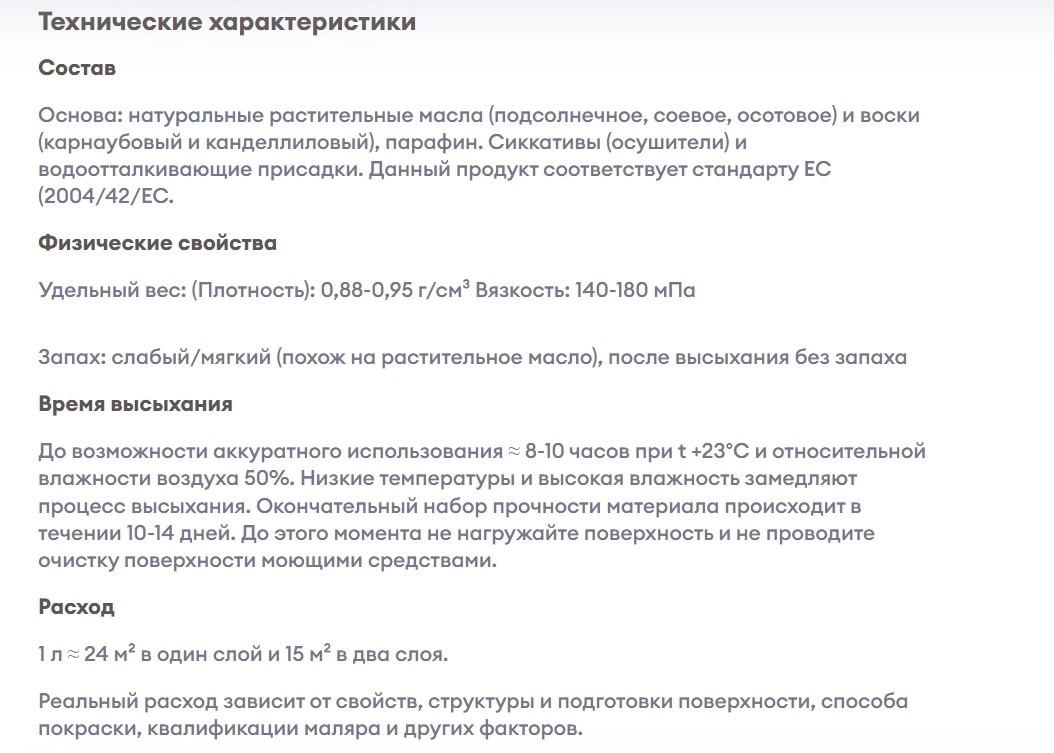
Task: Click the paragraph starting with Реальный расход зависит
Action: [x=473, y=715]
